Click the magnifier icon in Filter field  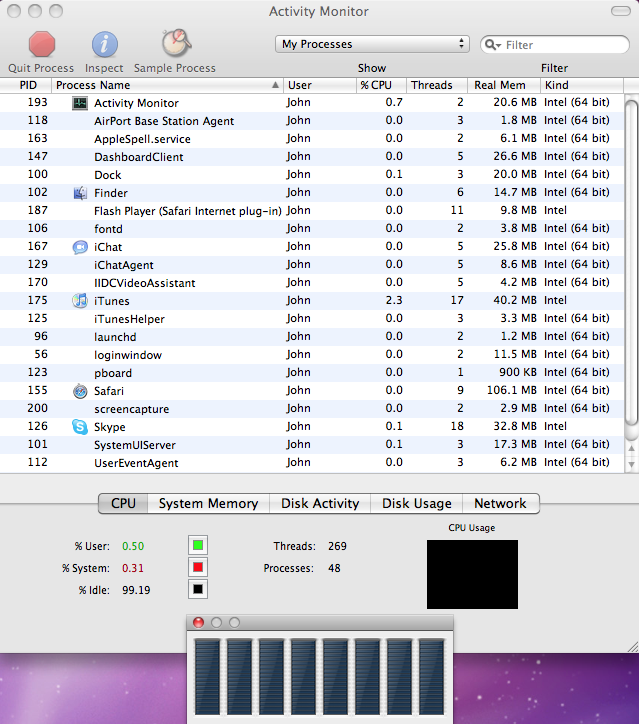coord(492,45)
